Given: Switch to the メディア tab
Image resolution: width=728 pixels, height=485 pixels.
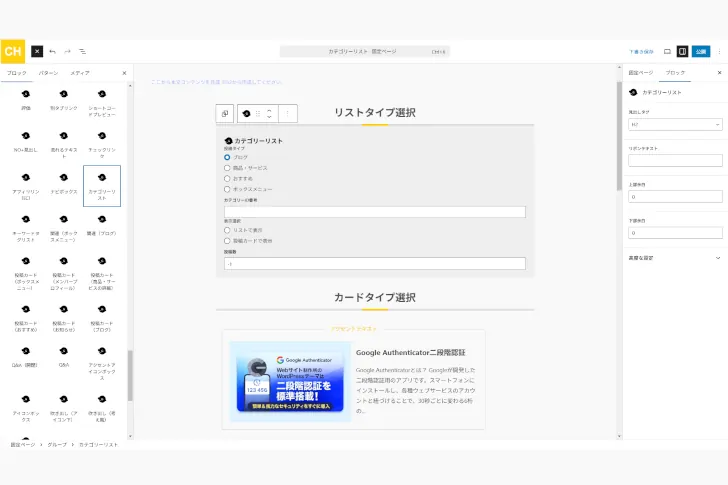Looking at the screenshot, I should [80, 73].
